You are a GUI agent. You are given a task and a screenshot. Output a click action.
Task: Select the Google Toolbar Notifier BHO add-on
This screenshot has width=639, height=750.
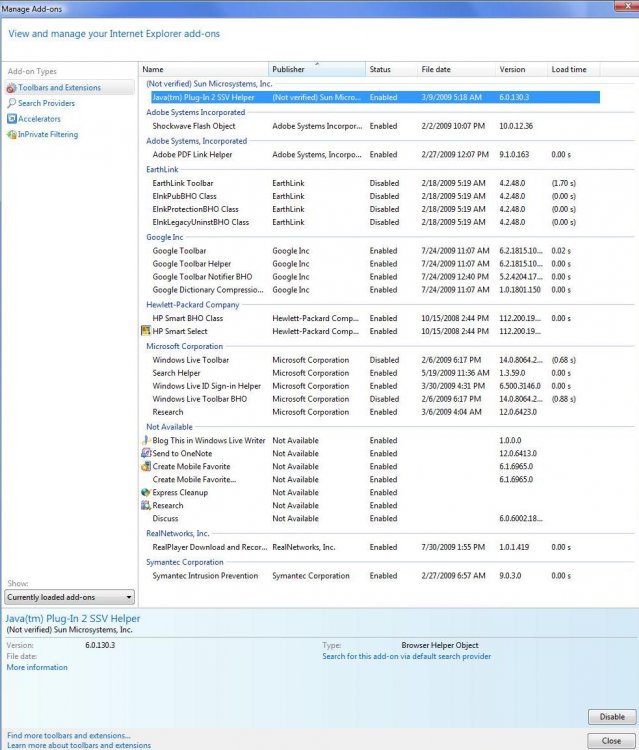tap(202, 276)
